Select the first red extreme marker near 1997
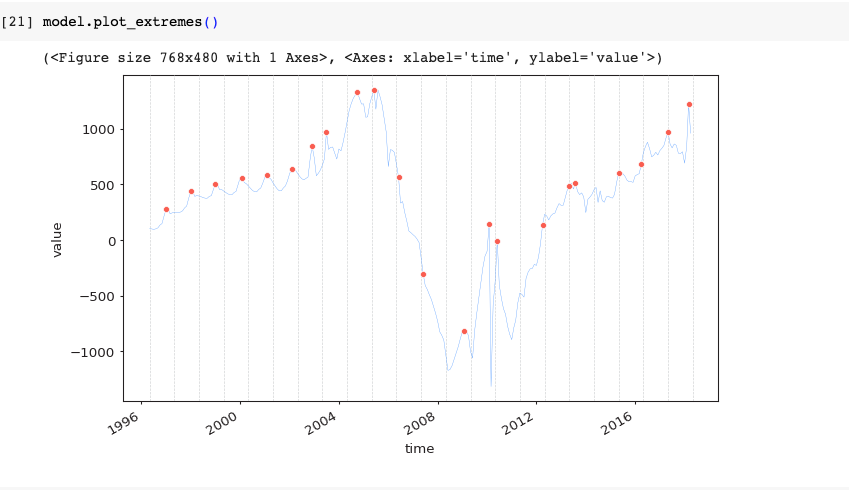Viewport: 849px width, 490px height. (x=166, y=210)
